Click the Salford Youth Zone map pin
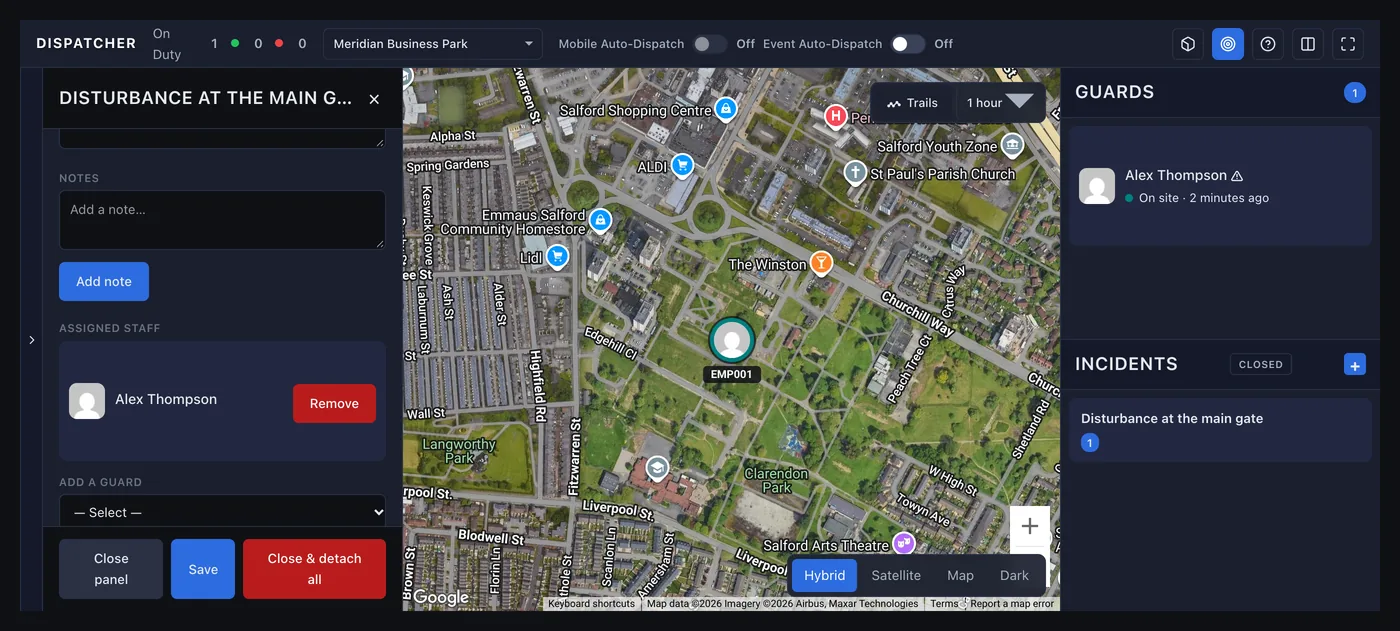1400x631 pixels. click(x=1012, y=145)
